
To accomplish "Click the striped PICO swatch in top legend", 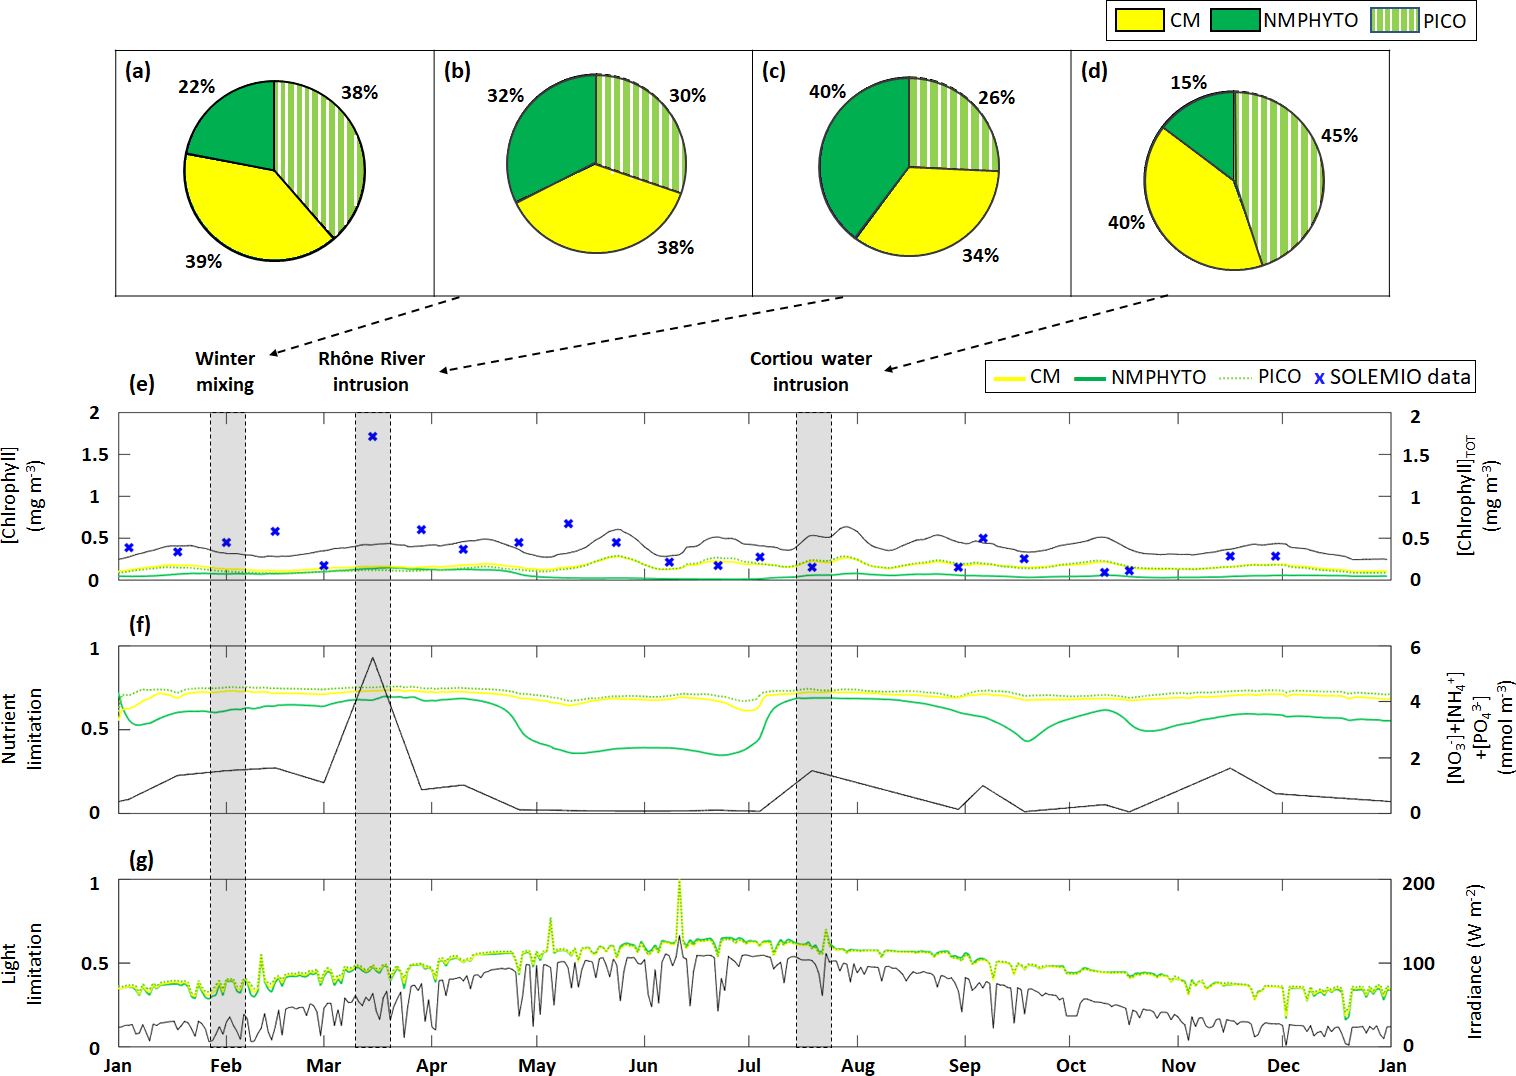I will (1394, 20).
